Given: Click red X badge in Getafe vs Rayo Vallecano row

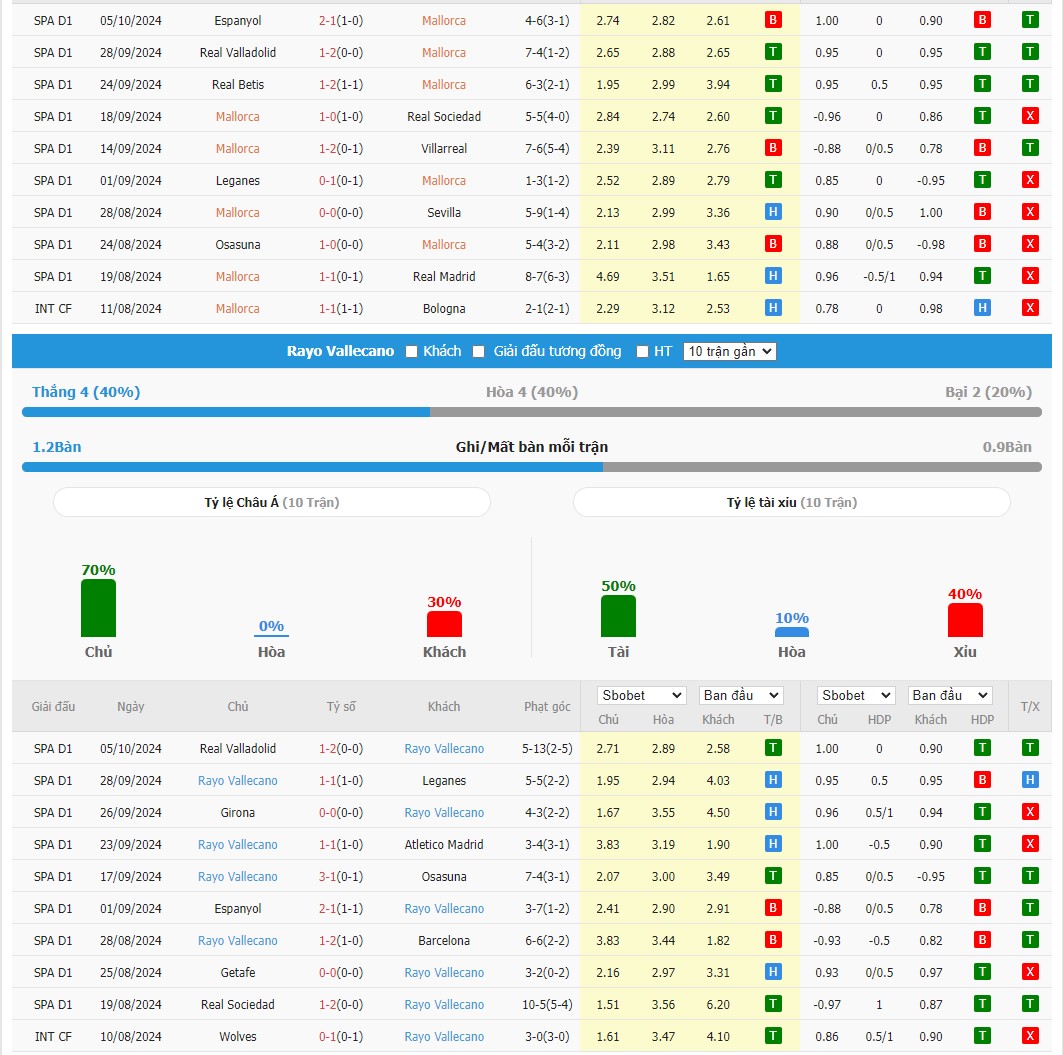Looking at the screenshot, I should [x=1030, y=972].
